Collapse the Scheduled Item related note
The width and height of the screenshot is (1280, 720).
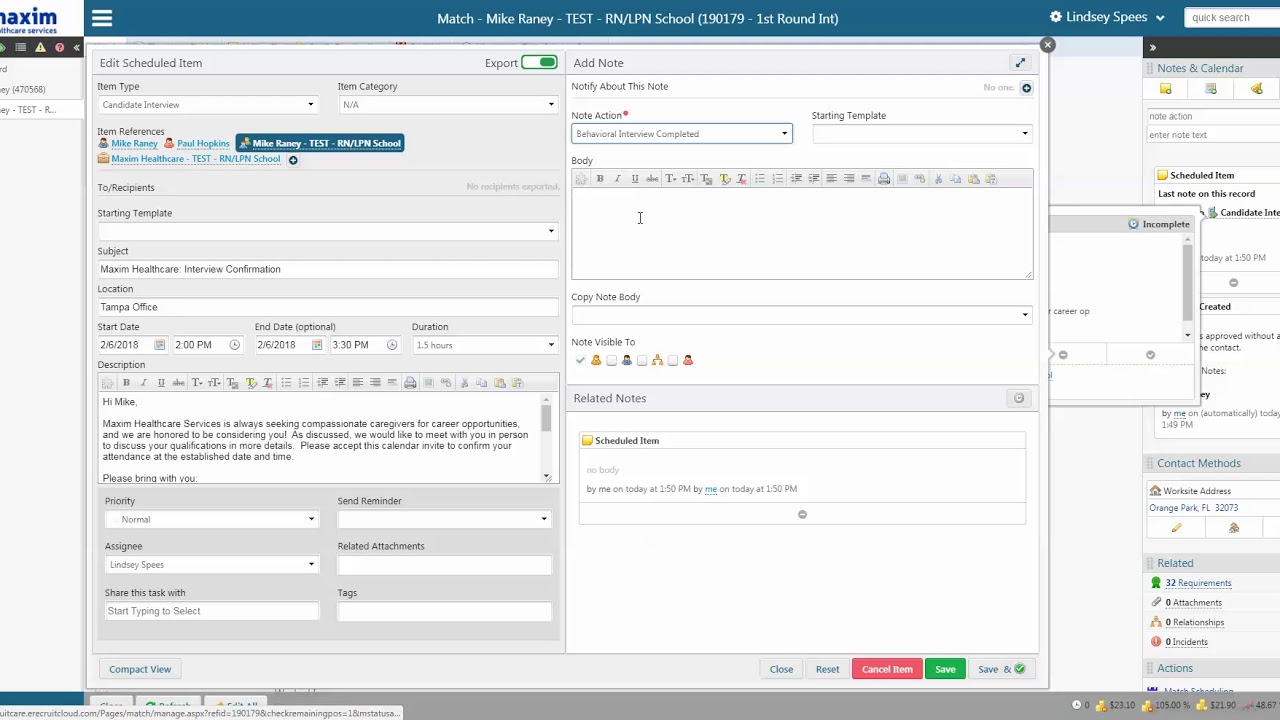[x=802, y=515]
